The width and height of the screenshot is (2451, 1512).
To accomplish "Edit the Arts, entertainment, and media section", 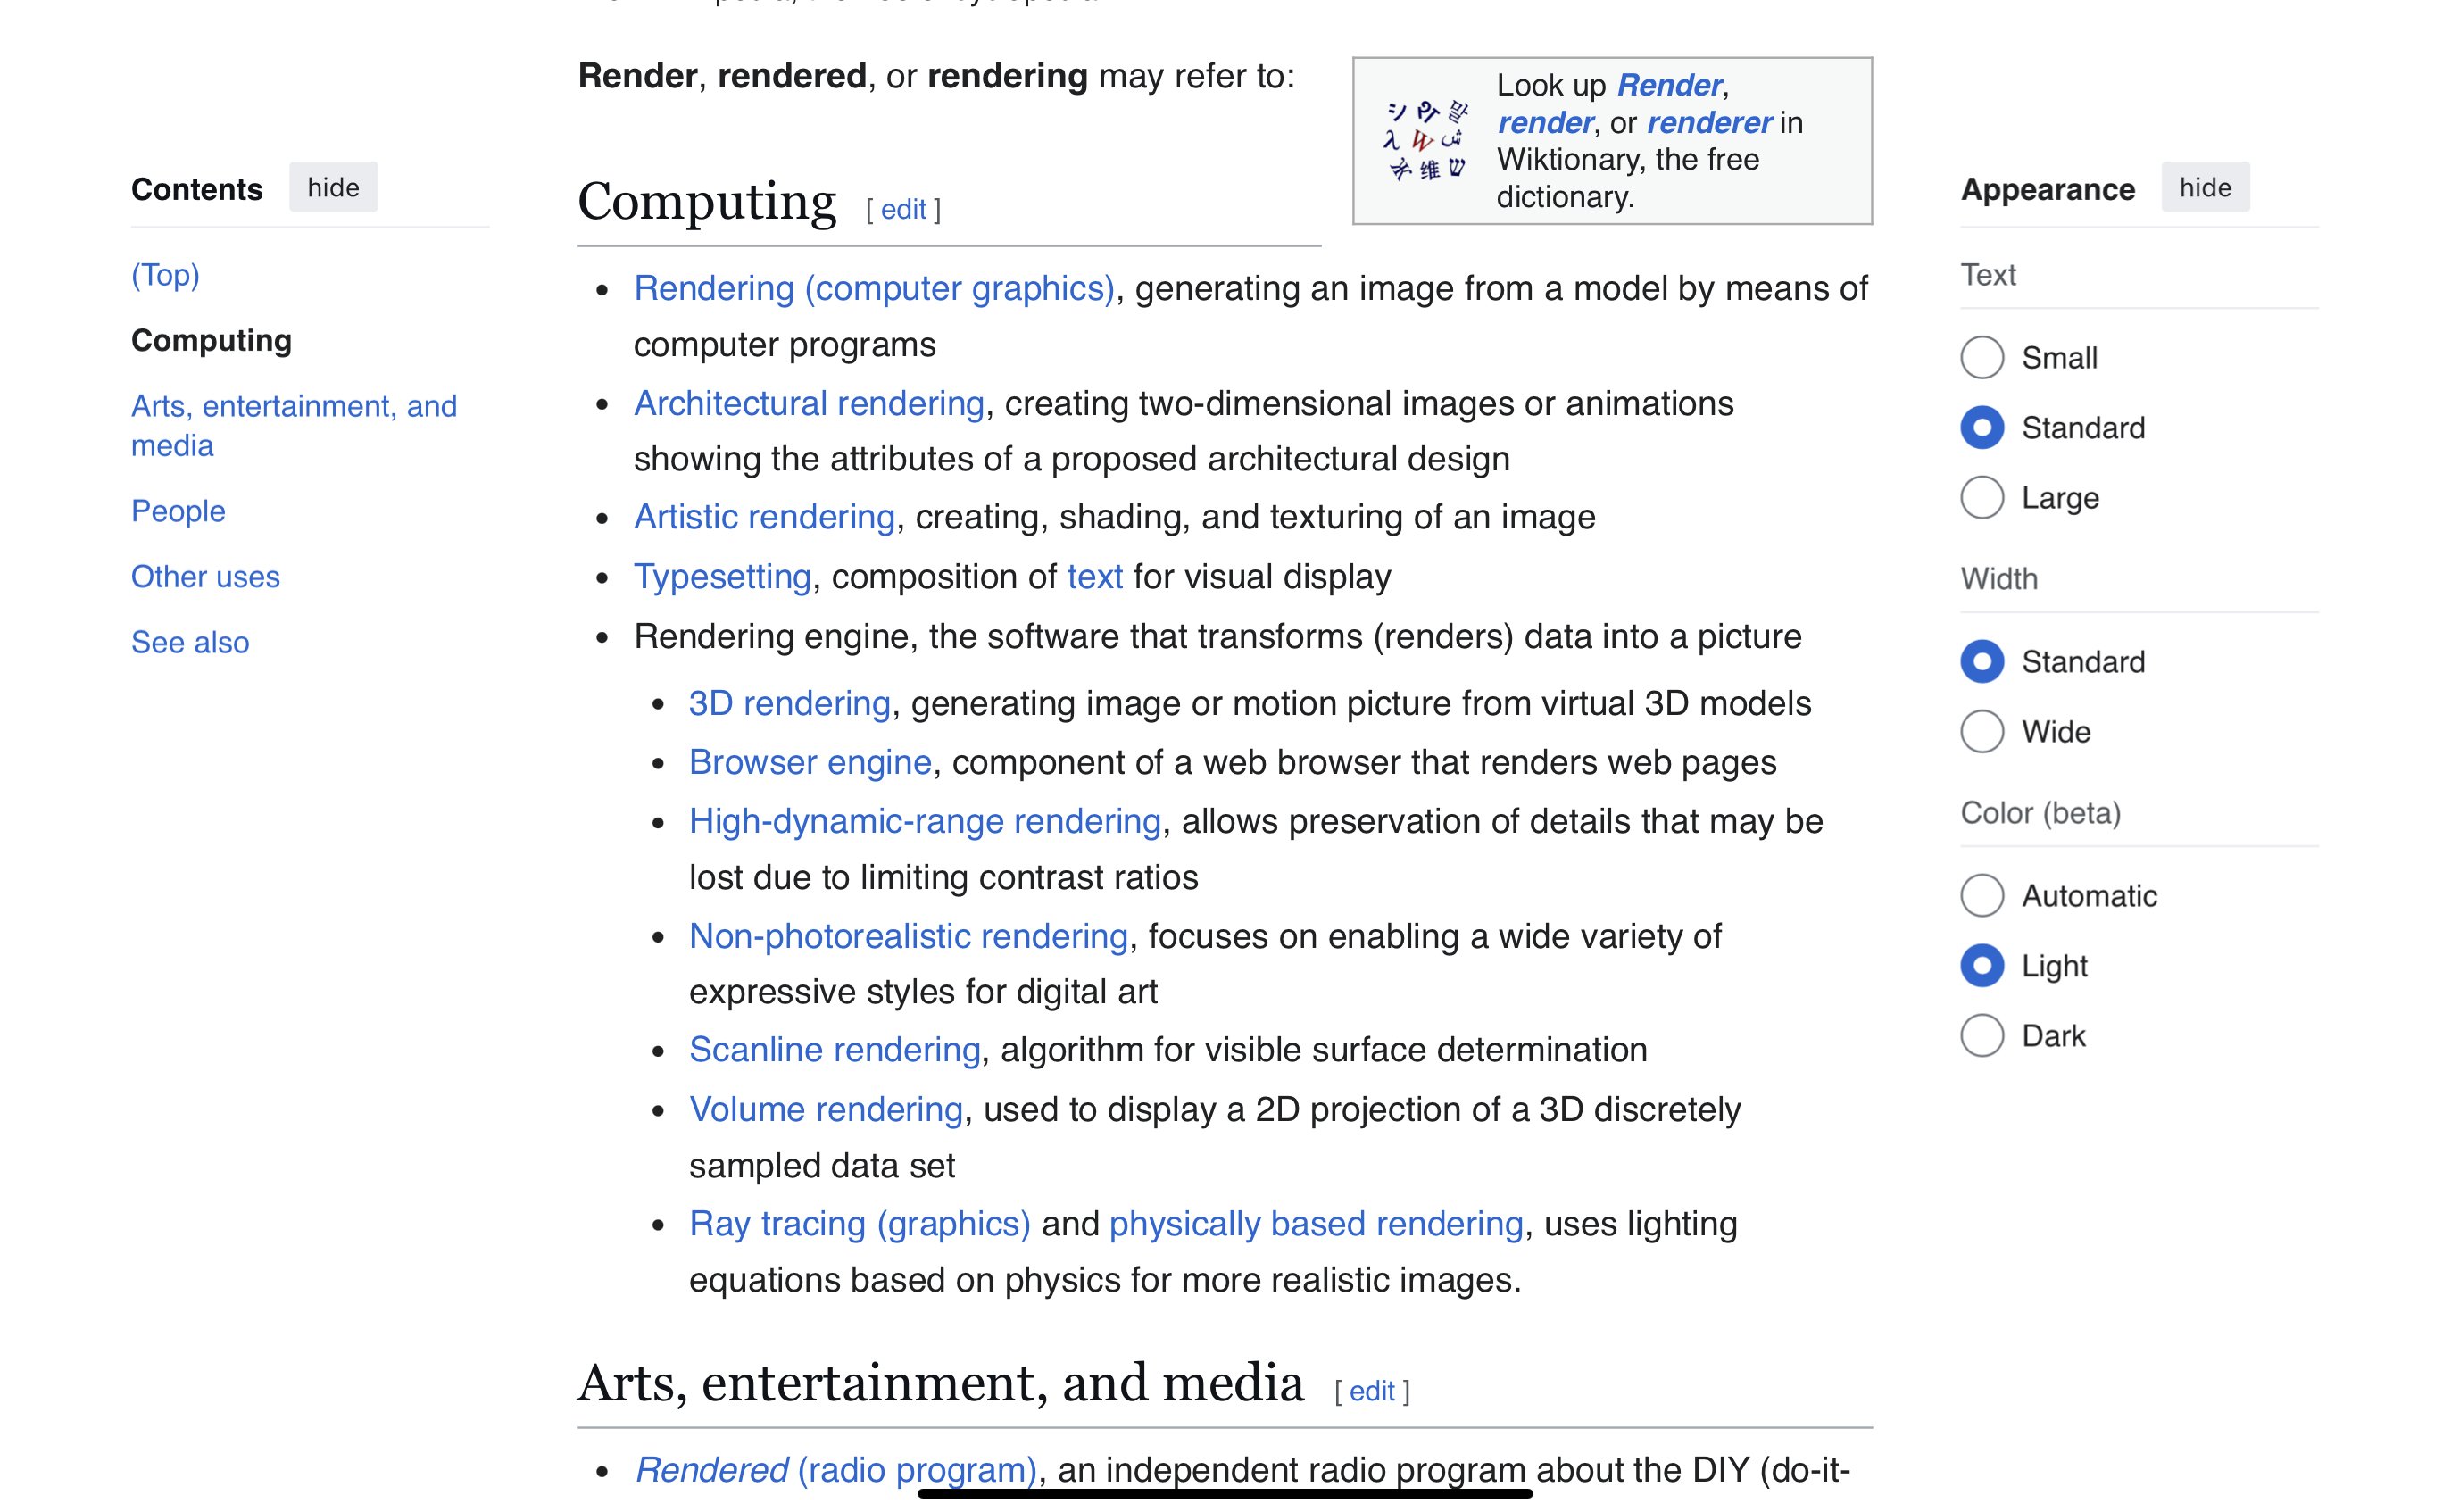I will (1371, 1391).
